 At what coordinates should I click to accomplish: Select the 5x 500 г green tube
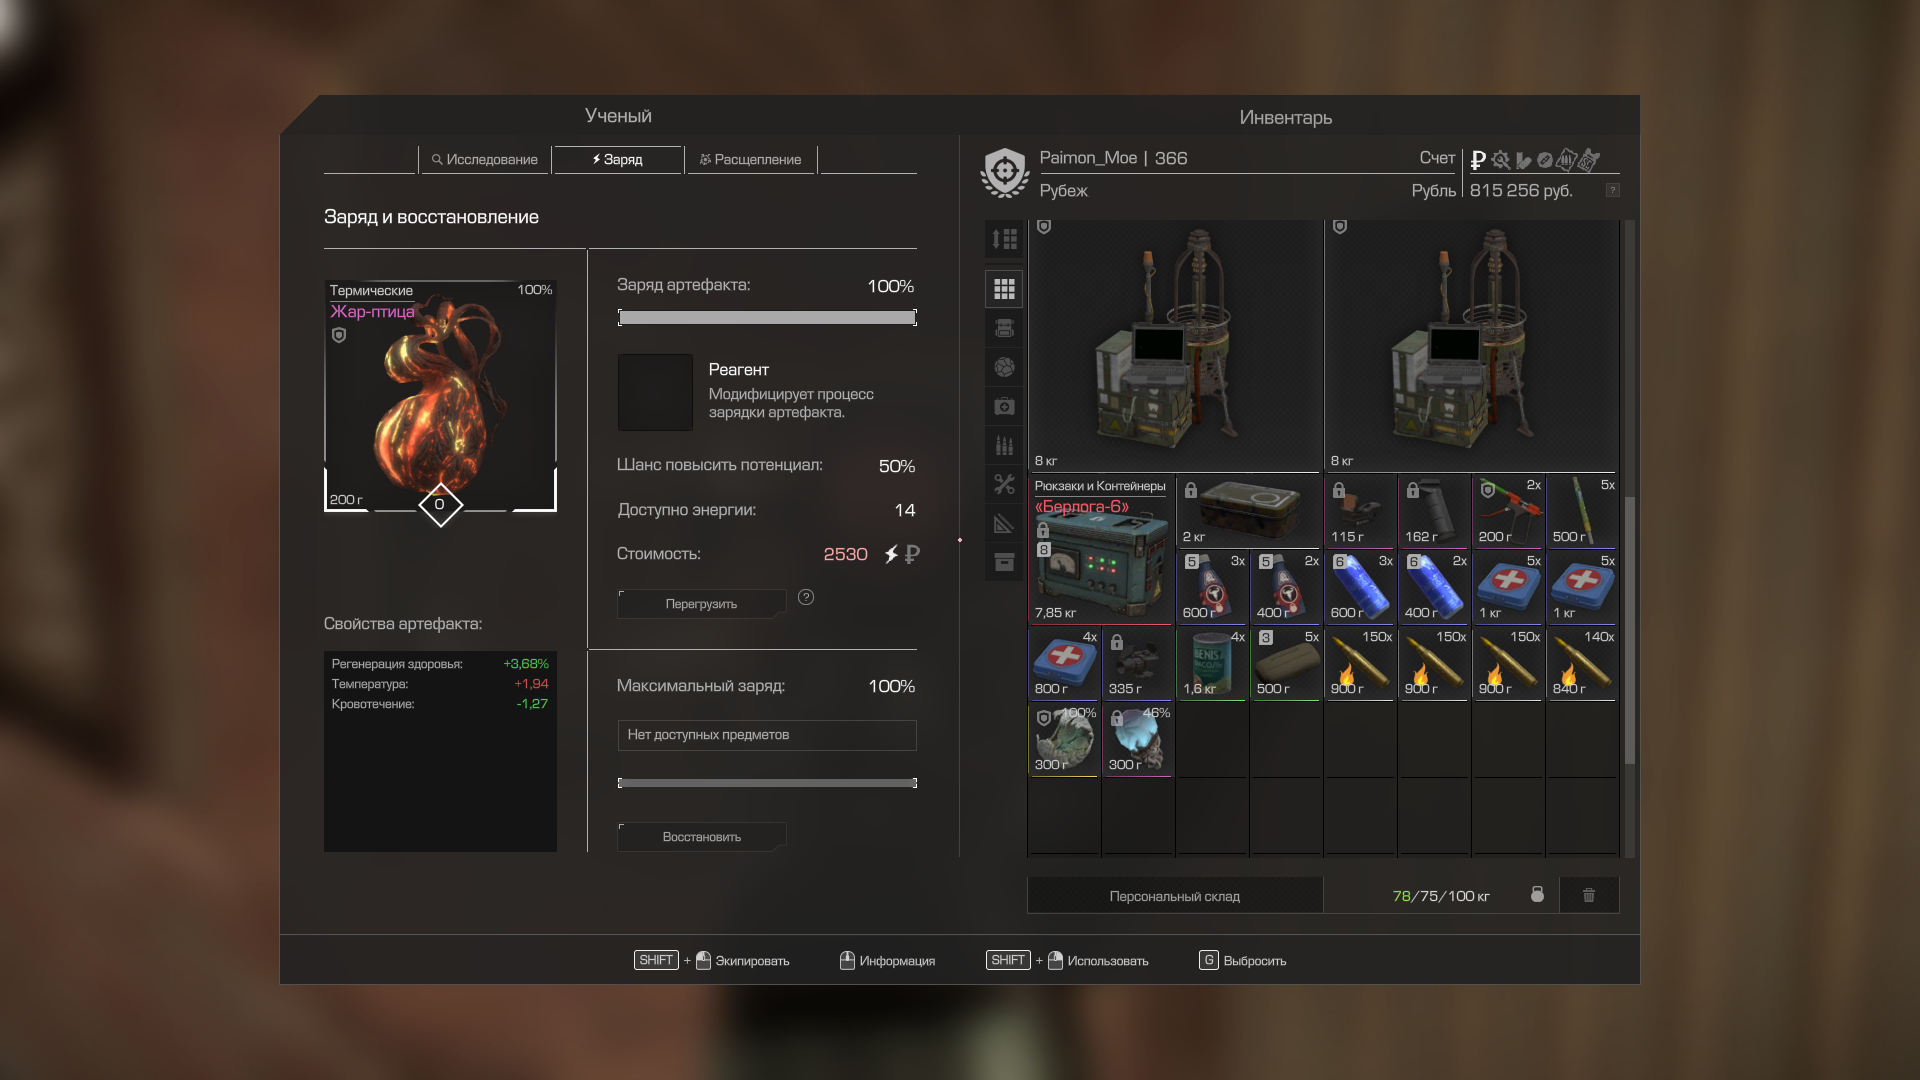[1582, 511]
